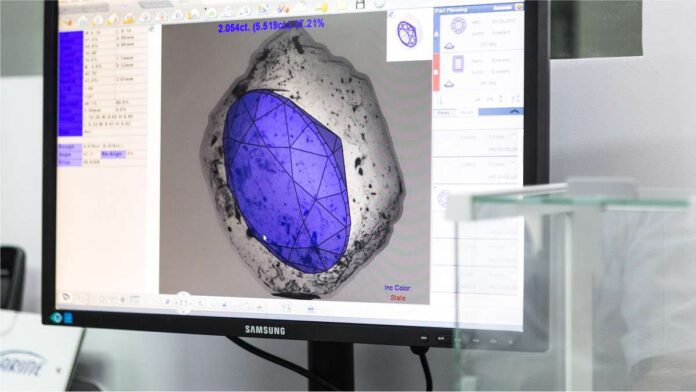Click the circular view navigation control
This screenshot has width=696, height=392.
tap(184, 303)
